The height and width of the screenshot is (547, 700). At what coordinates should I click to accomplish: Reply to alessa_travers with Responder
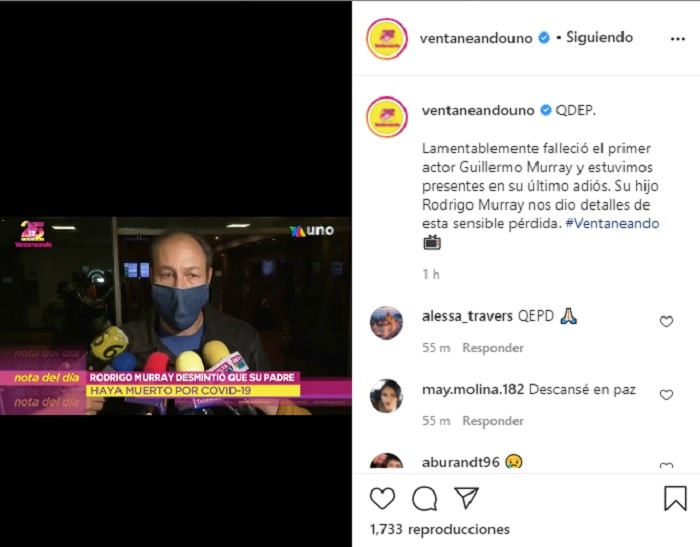click(x=493, y=347)
